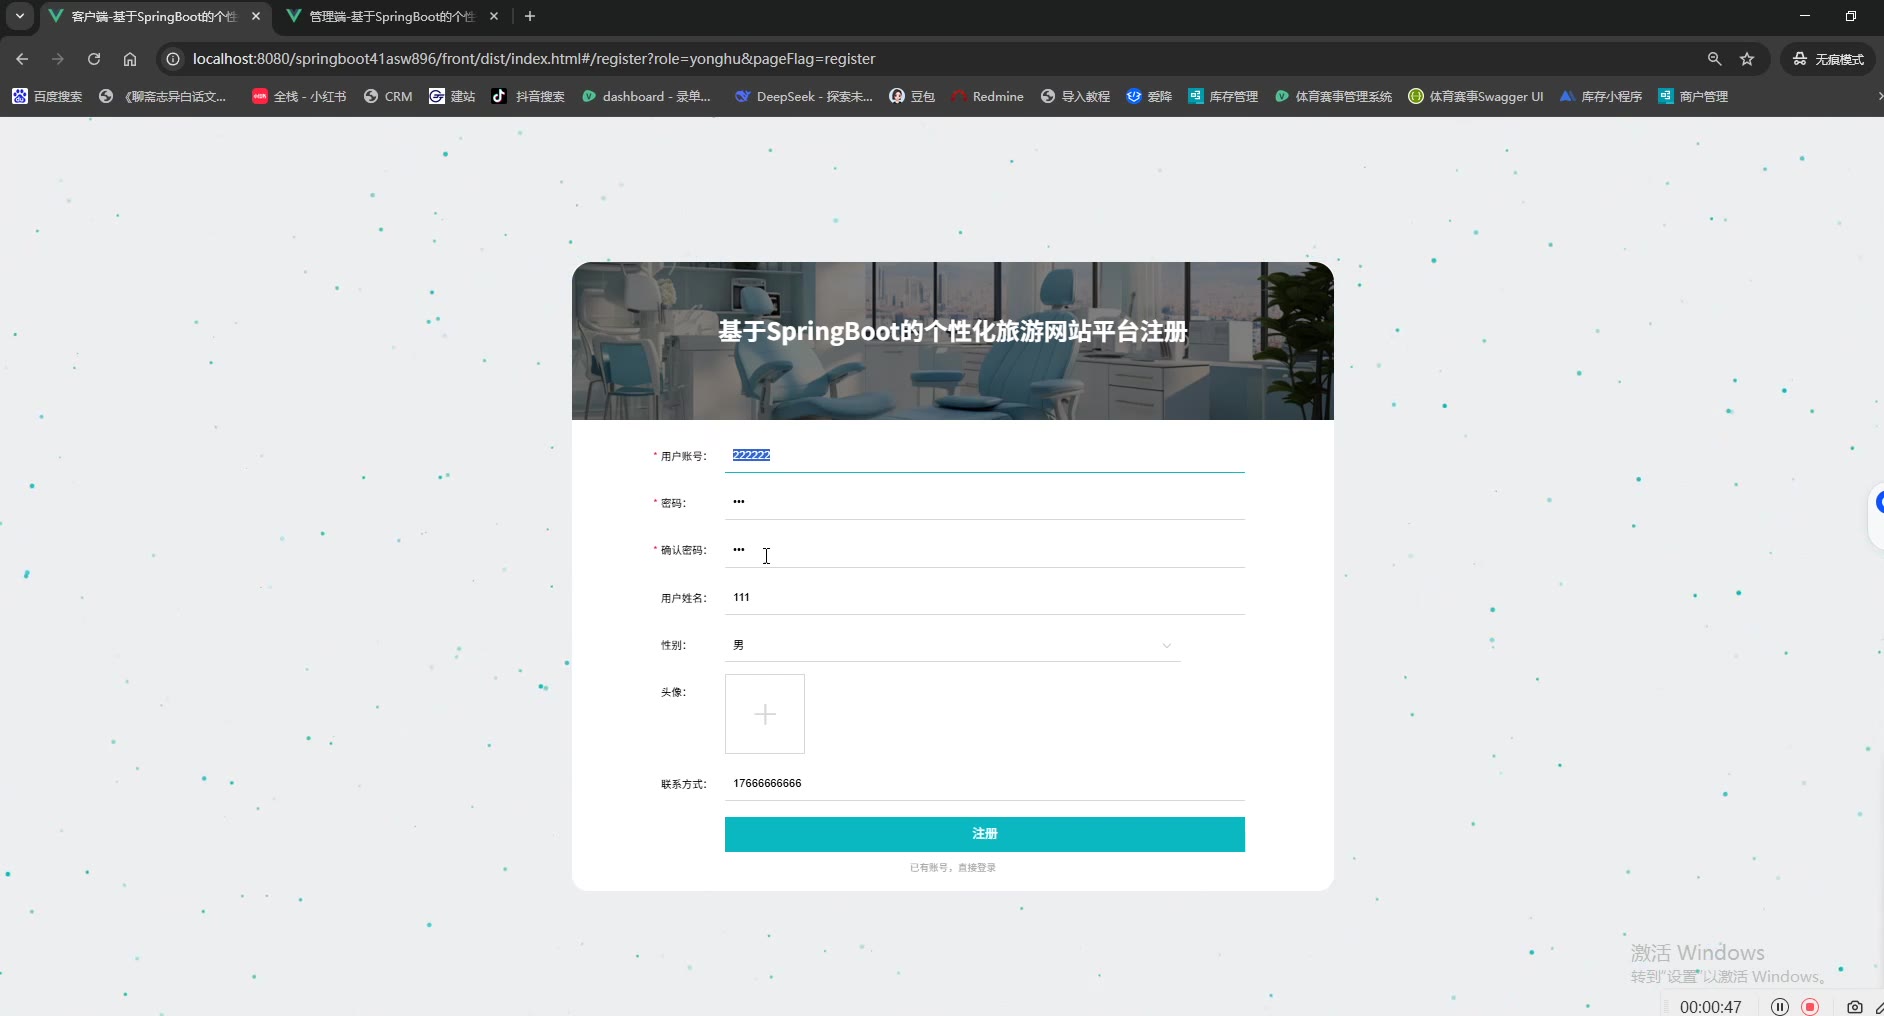Viewport: 1884px width, 1016px height.
Task: Focus the 联系方式 phone number field
Action: [x=985, y=783]
